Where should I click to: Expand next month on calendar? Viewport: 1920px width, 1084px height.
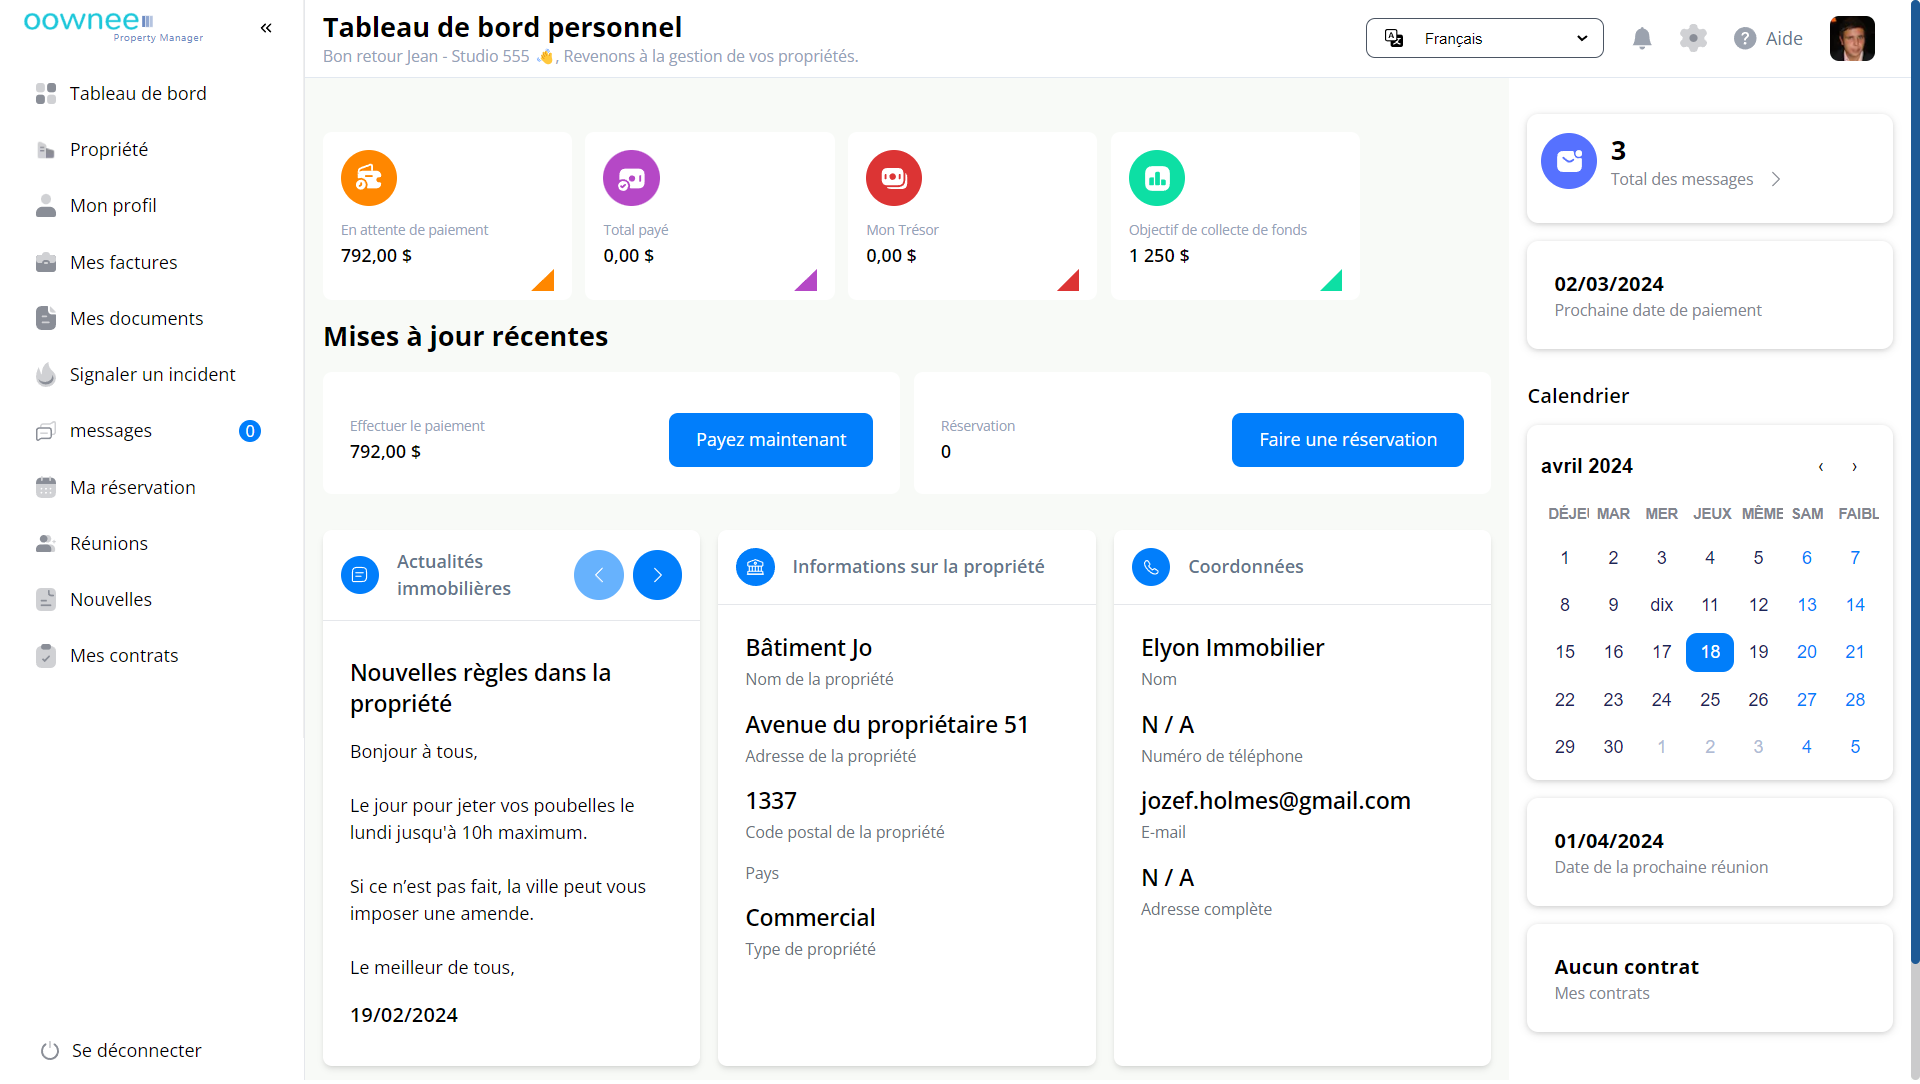[x=1855, y=466]
